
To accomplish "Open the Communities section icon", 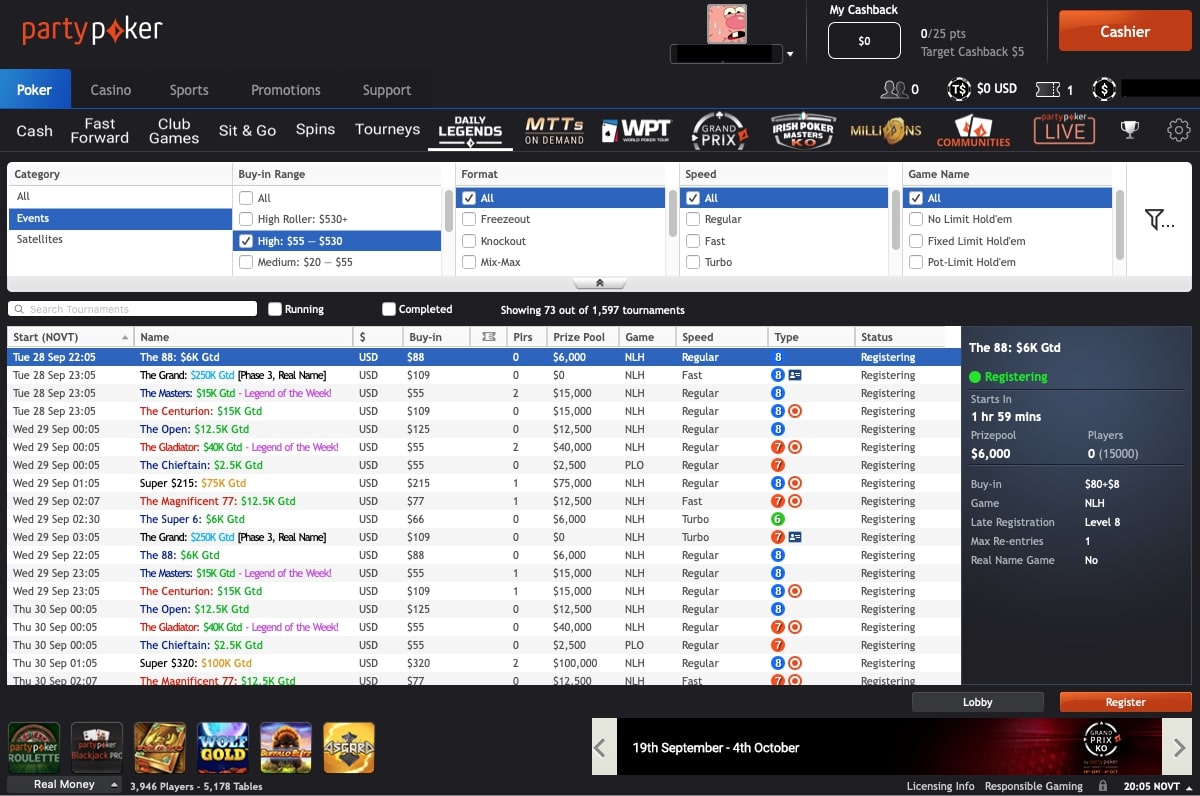I will (x=973, y=130).
